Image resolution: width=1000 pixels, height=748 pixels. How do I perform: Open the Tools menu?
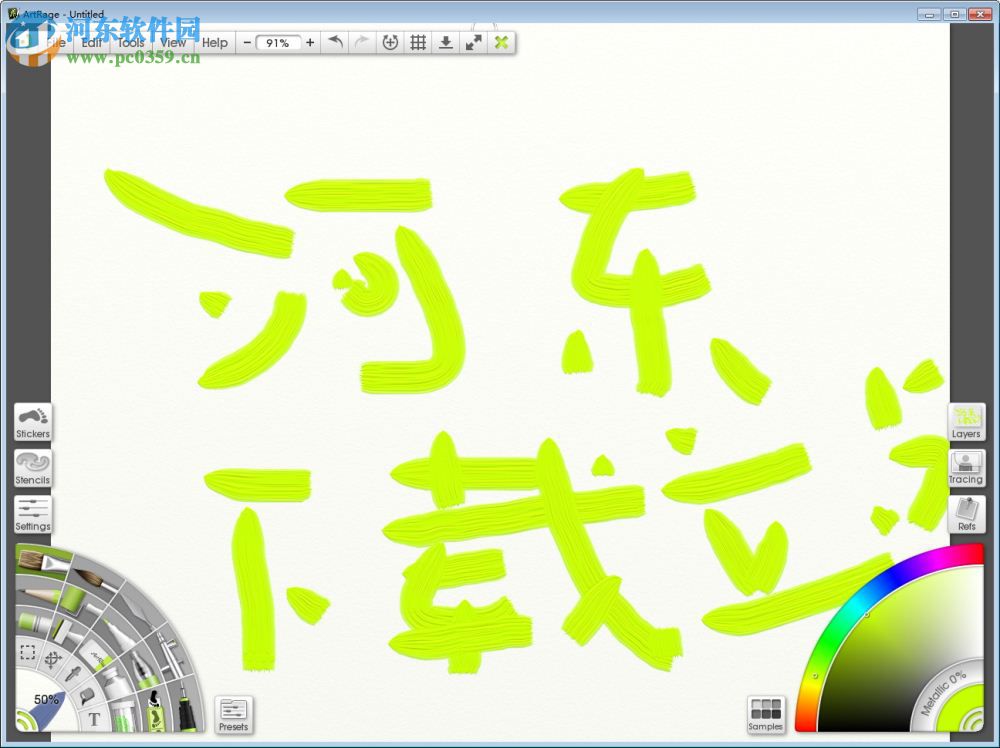click(130, 42)
